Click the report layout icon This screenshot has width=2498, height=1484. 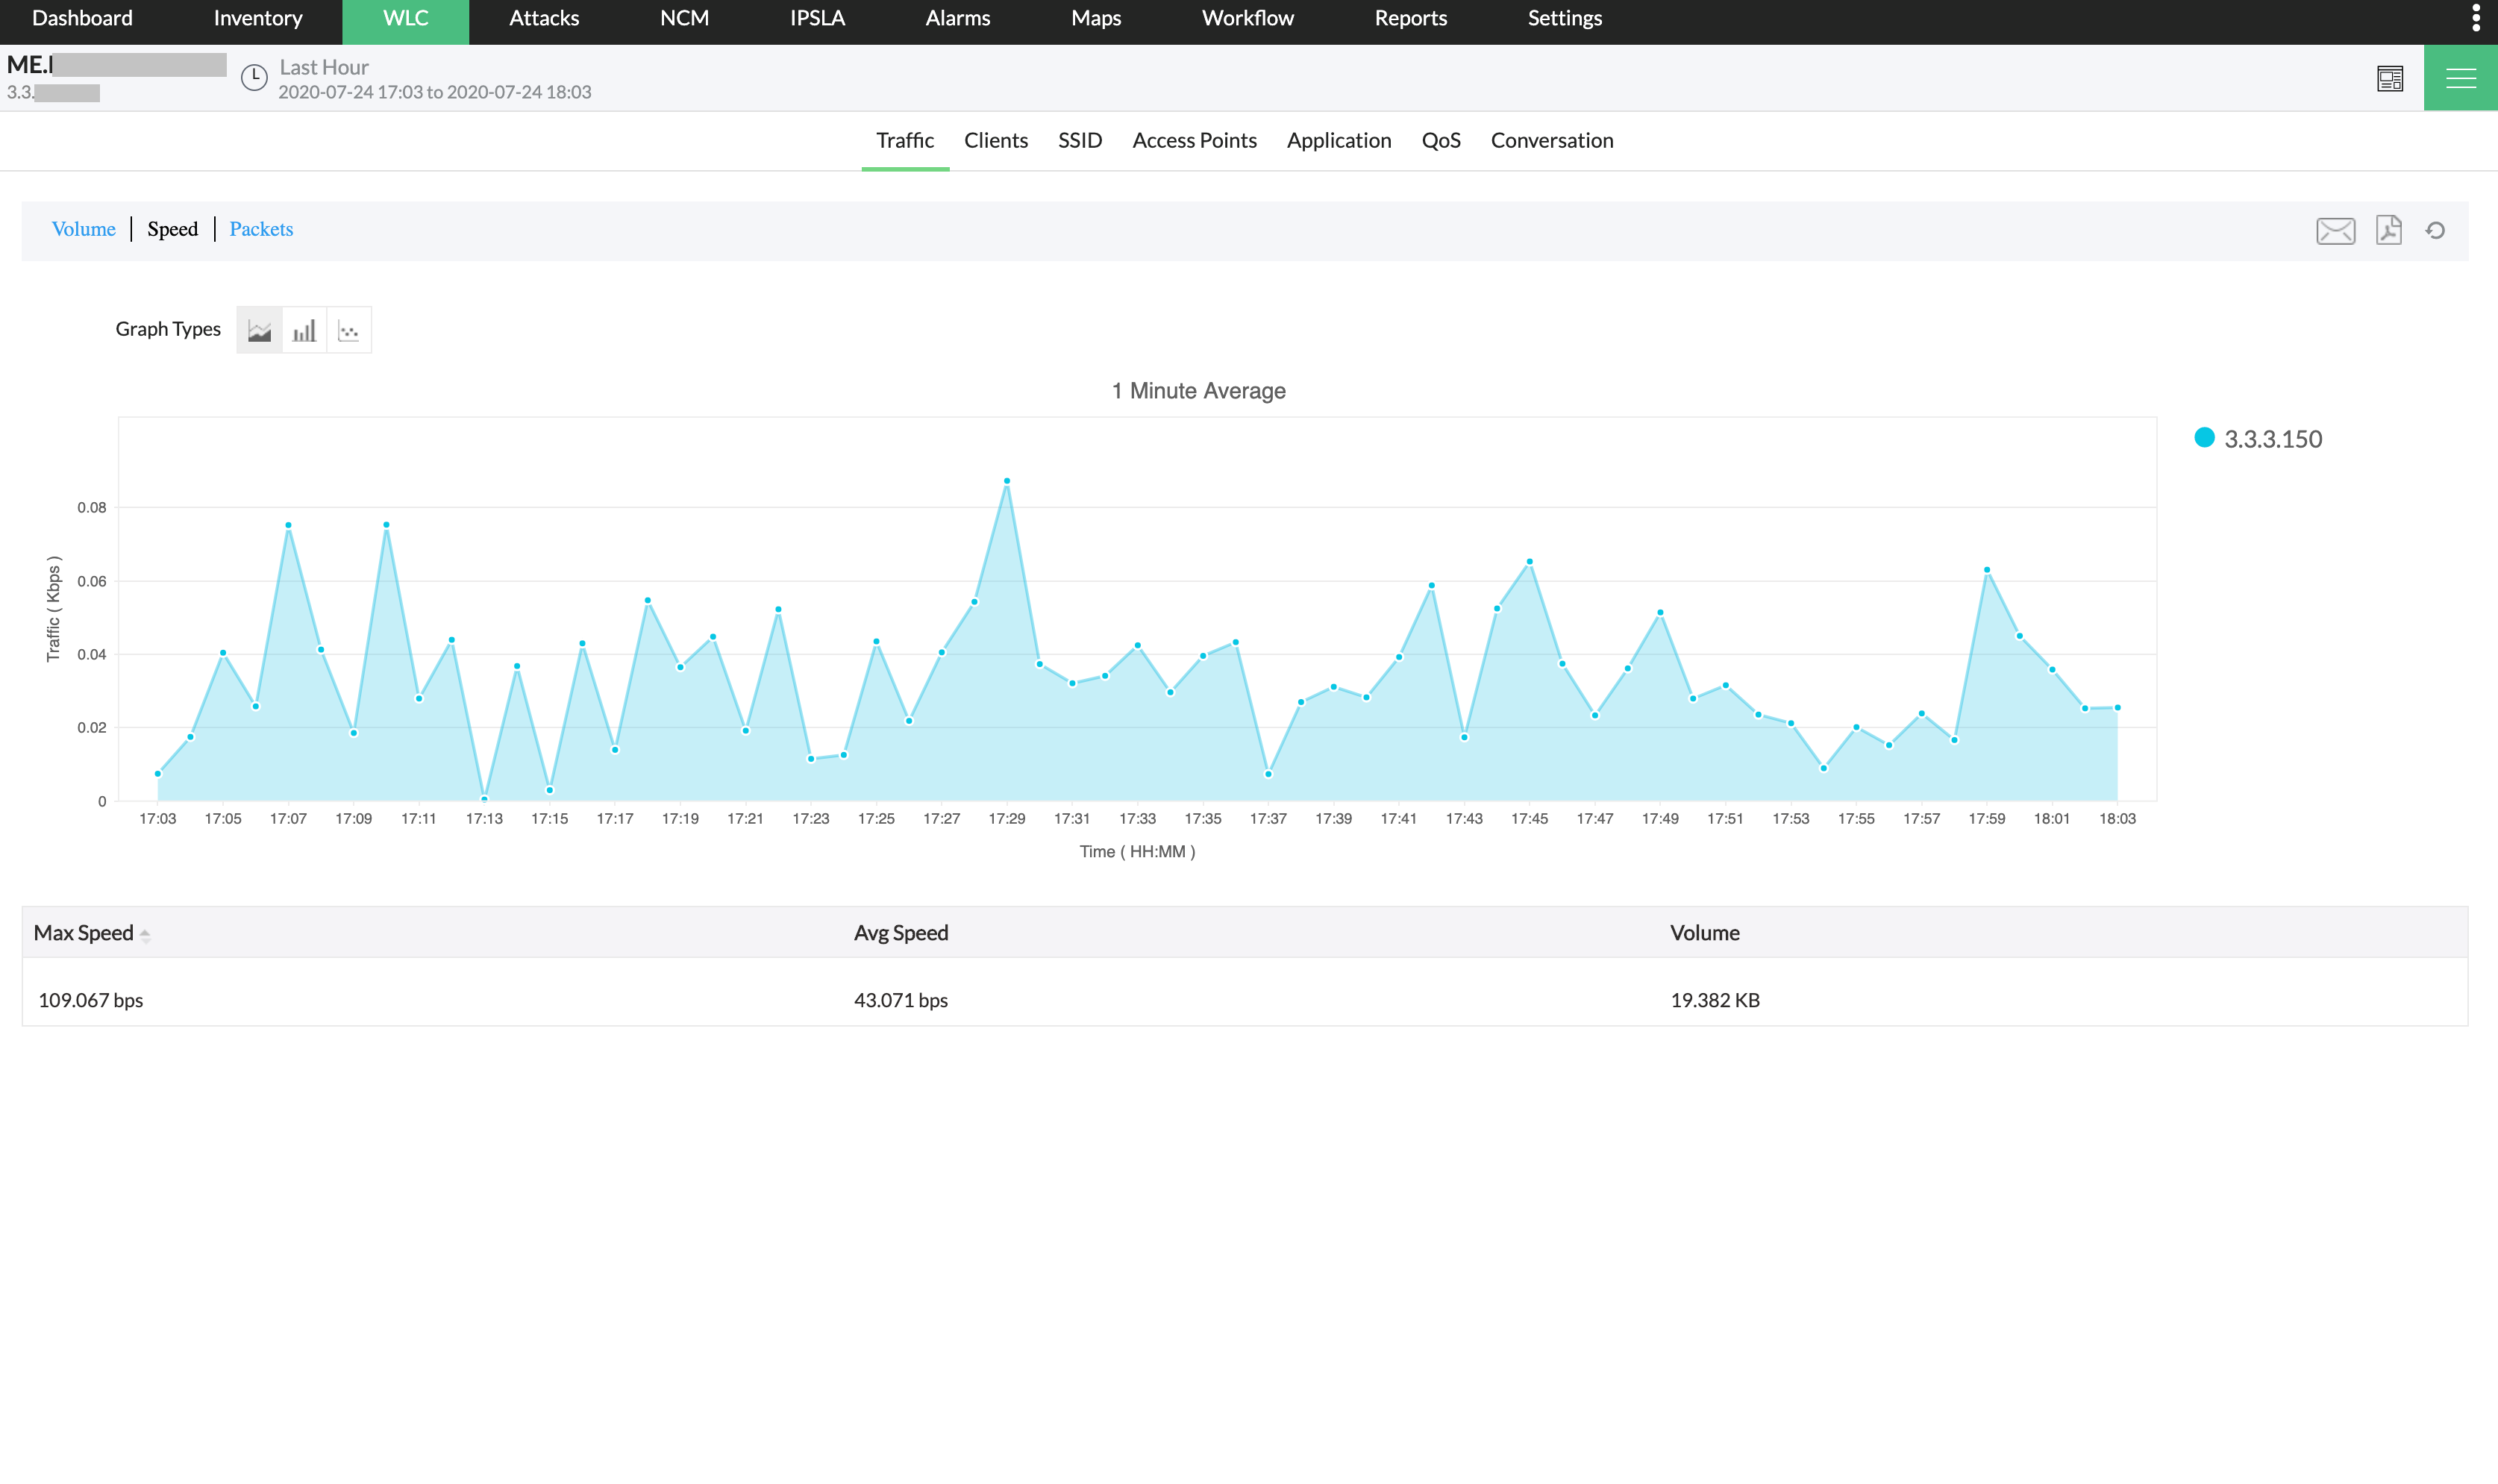[x=2389, y=78]
